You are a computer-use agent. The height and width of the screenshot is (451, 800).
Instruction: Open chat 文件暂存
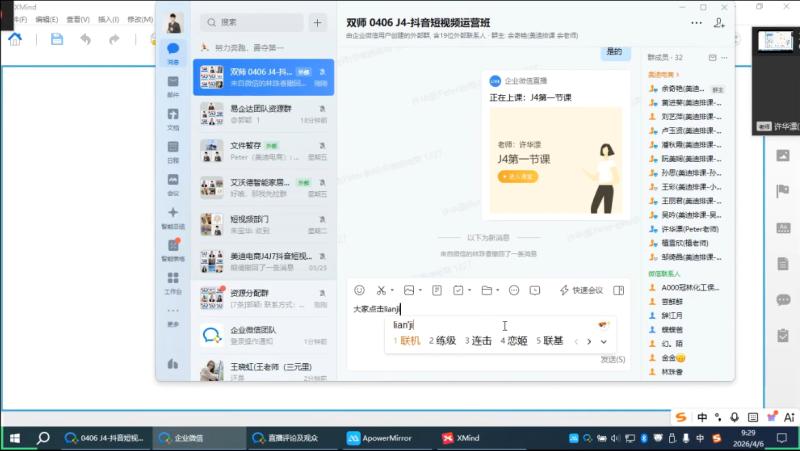tap(263, 151)
